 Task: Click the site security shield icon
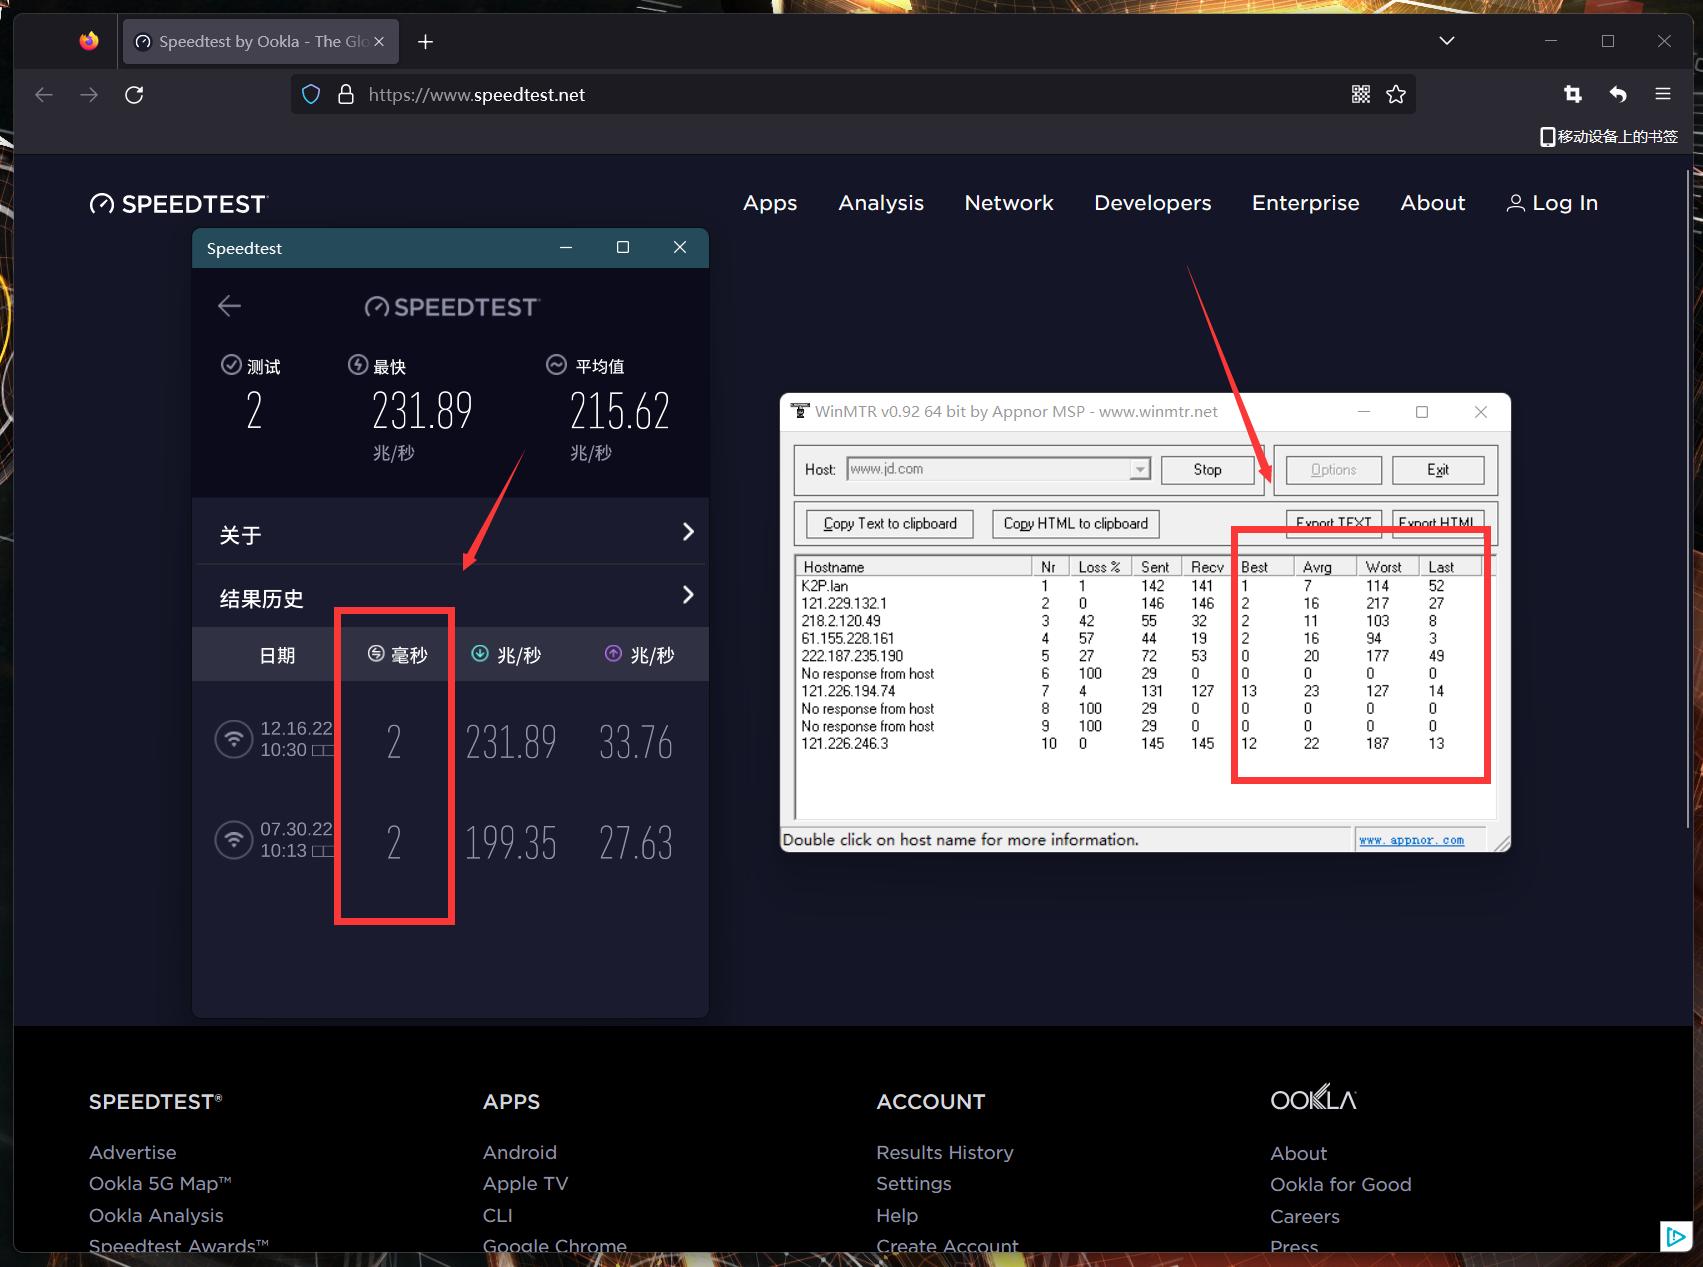pos(311,94)
